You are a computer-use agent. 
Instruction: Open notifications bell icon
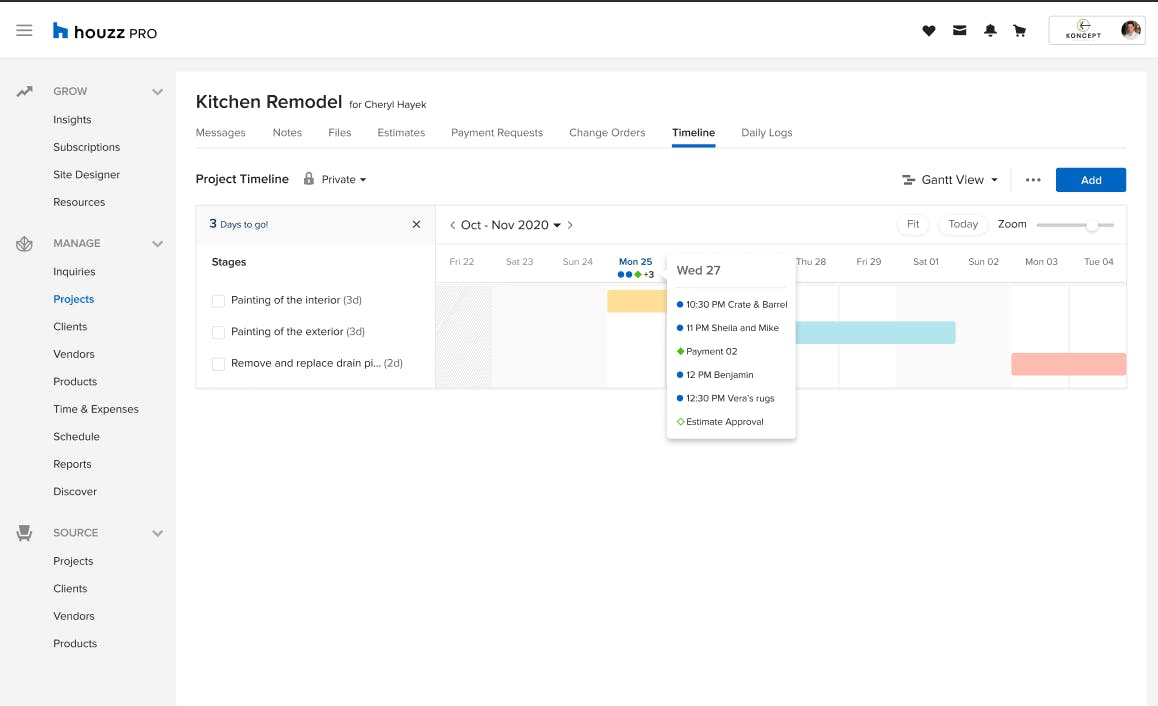coord(990,31)
